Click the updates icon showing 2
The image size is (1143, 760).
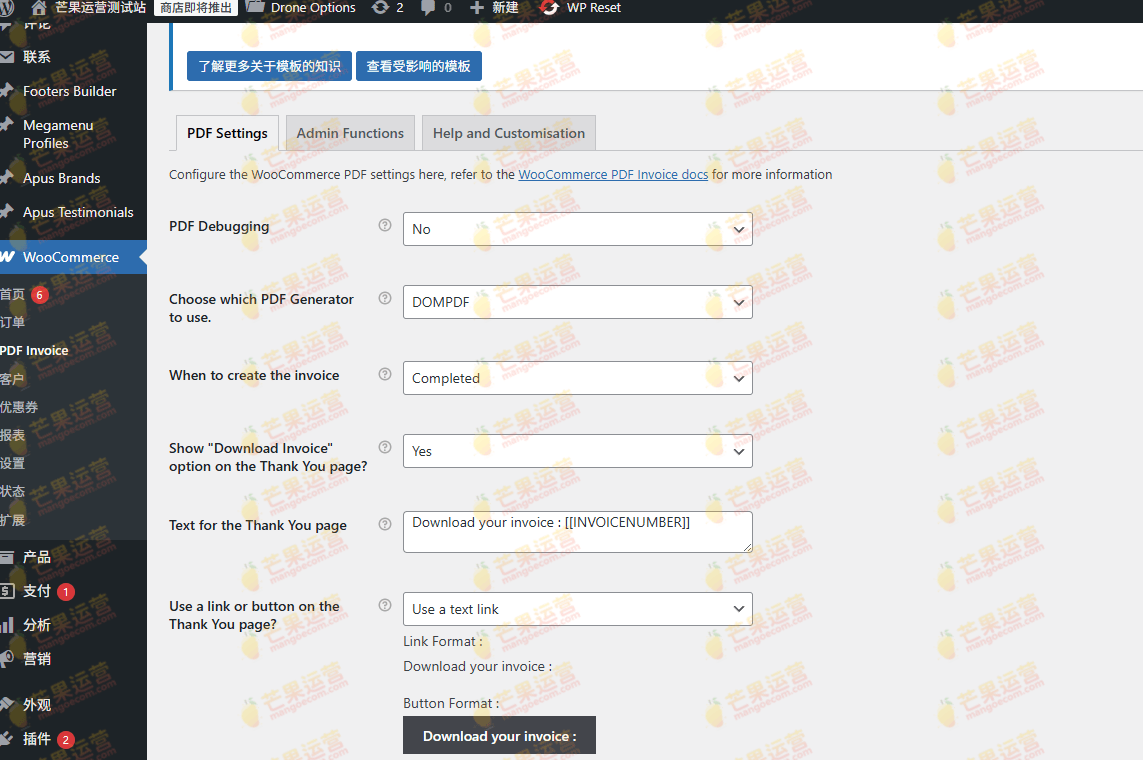tap(380, 8)
